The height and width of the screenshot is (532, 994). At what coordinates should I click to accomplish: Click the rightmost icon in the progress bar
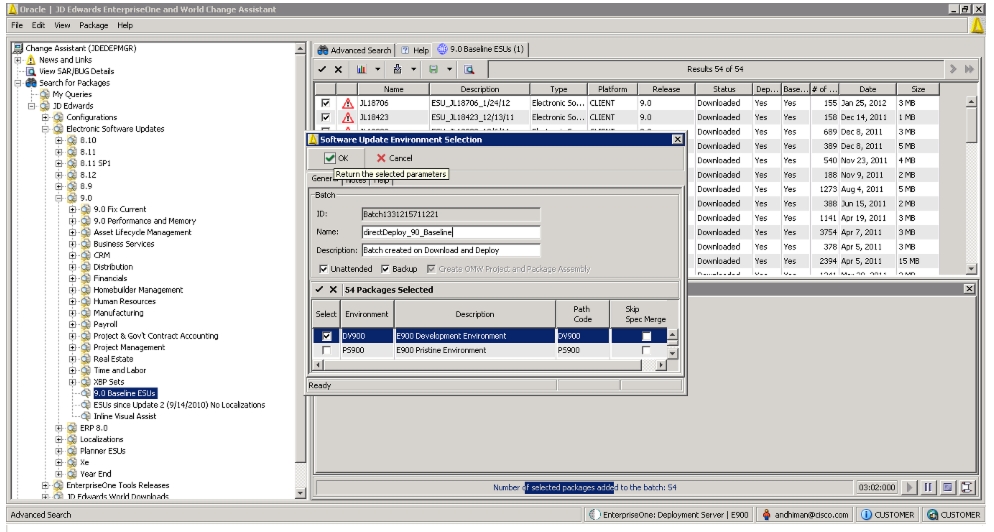tap(967, 487)
